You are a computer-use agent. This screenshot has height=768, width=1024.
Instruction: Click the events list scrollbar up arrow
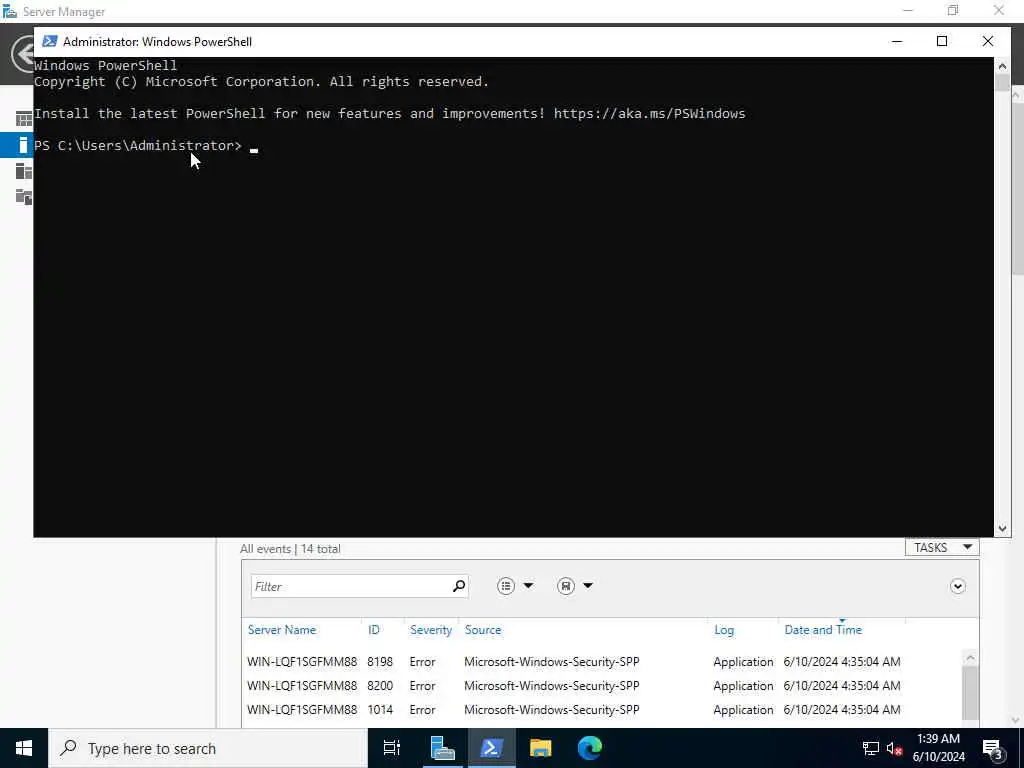click(970, 658)
